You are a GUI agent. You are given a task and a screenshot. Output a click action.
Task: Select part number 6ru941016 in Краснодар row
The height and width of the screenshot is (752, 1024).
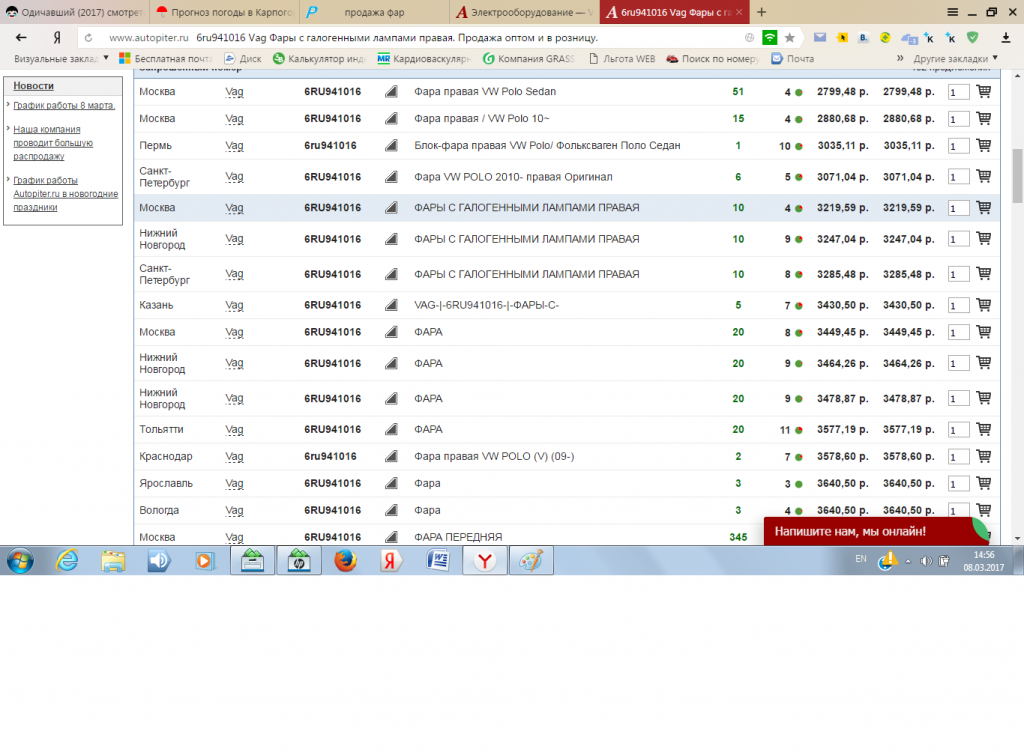pos(330,456)
